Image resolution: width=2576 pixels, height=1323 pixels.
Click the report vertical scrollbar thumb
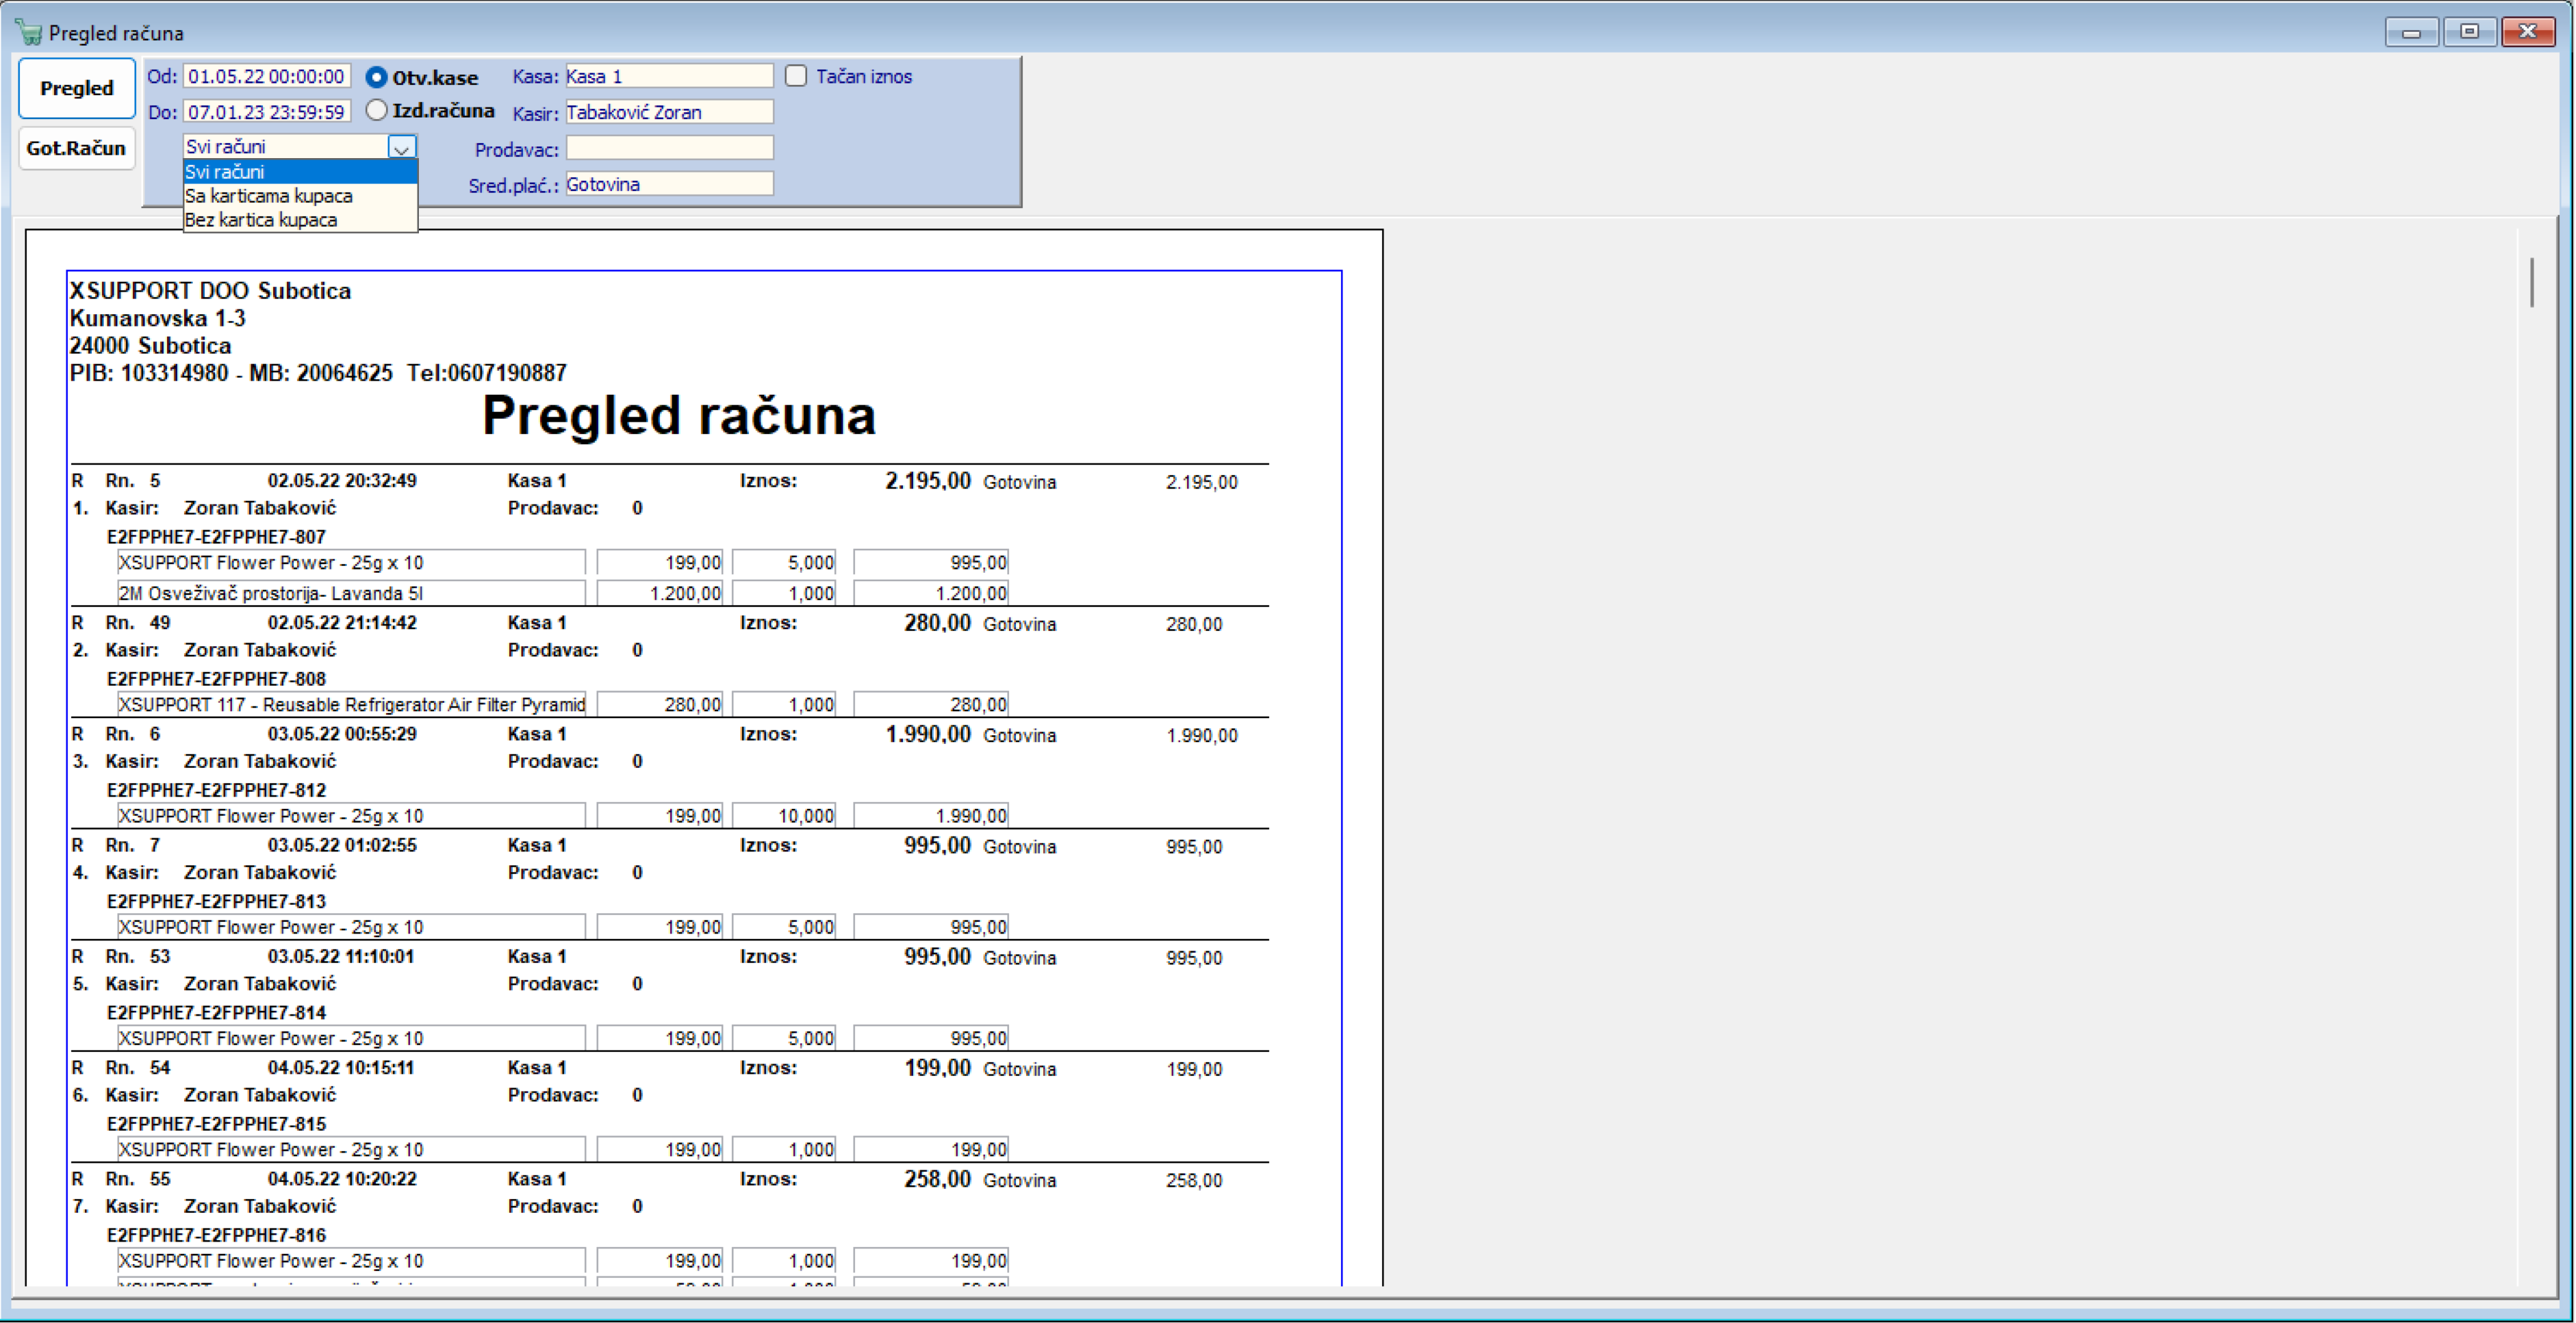tap(2532, 282)
